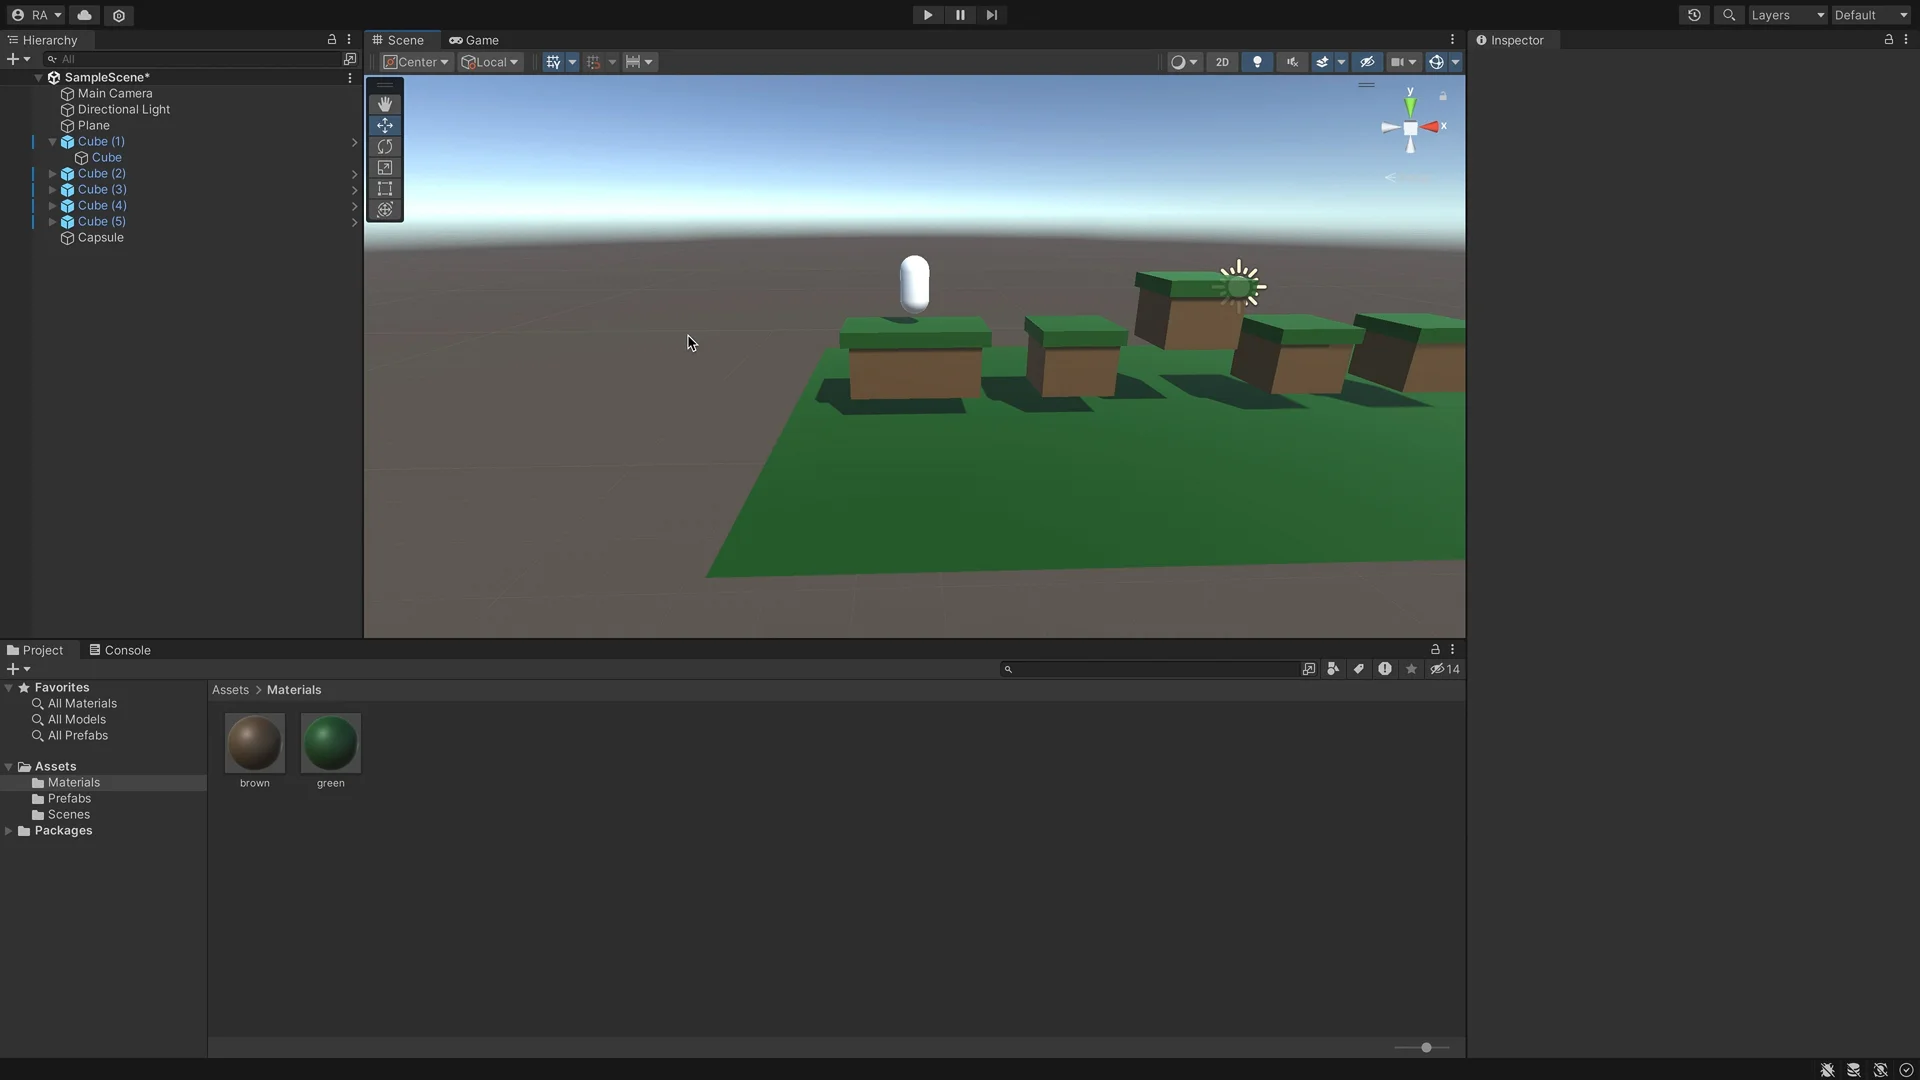The image size is (1920, 1080).
Task: Click the Pause button
Action: [x=960, y=15]
